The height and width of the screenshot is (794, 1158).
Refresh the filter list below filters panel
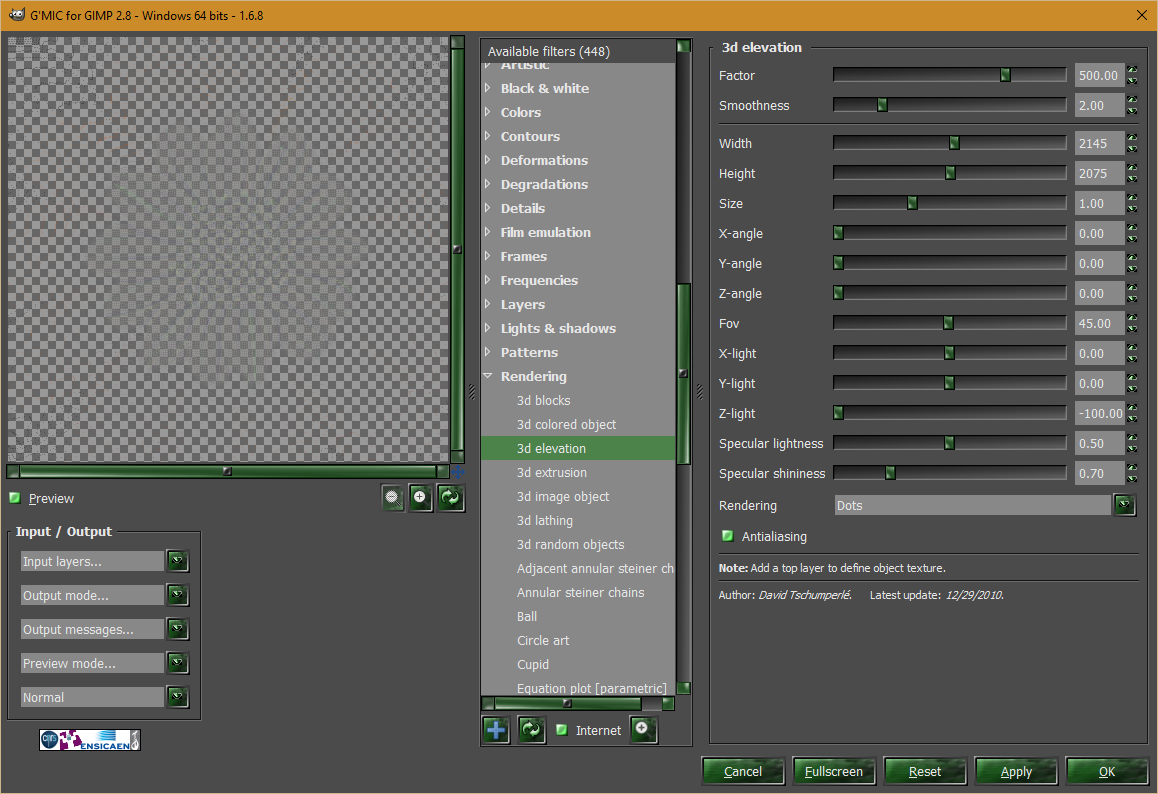click(531, 730)
